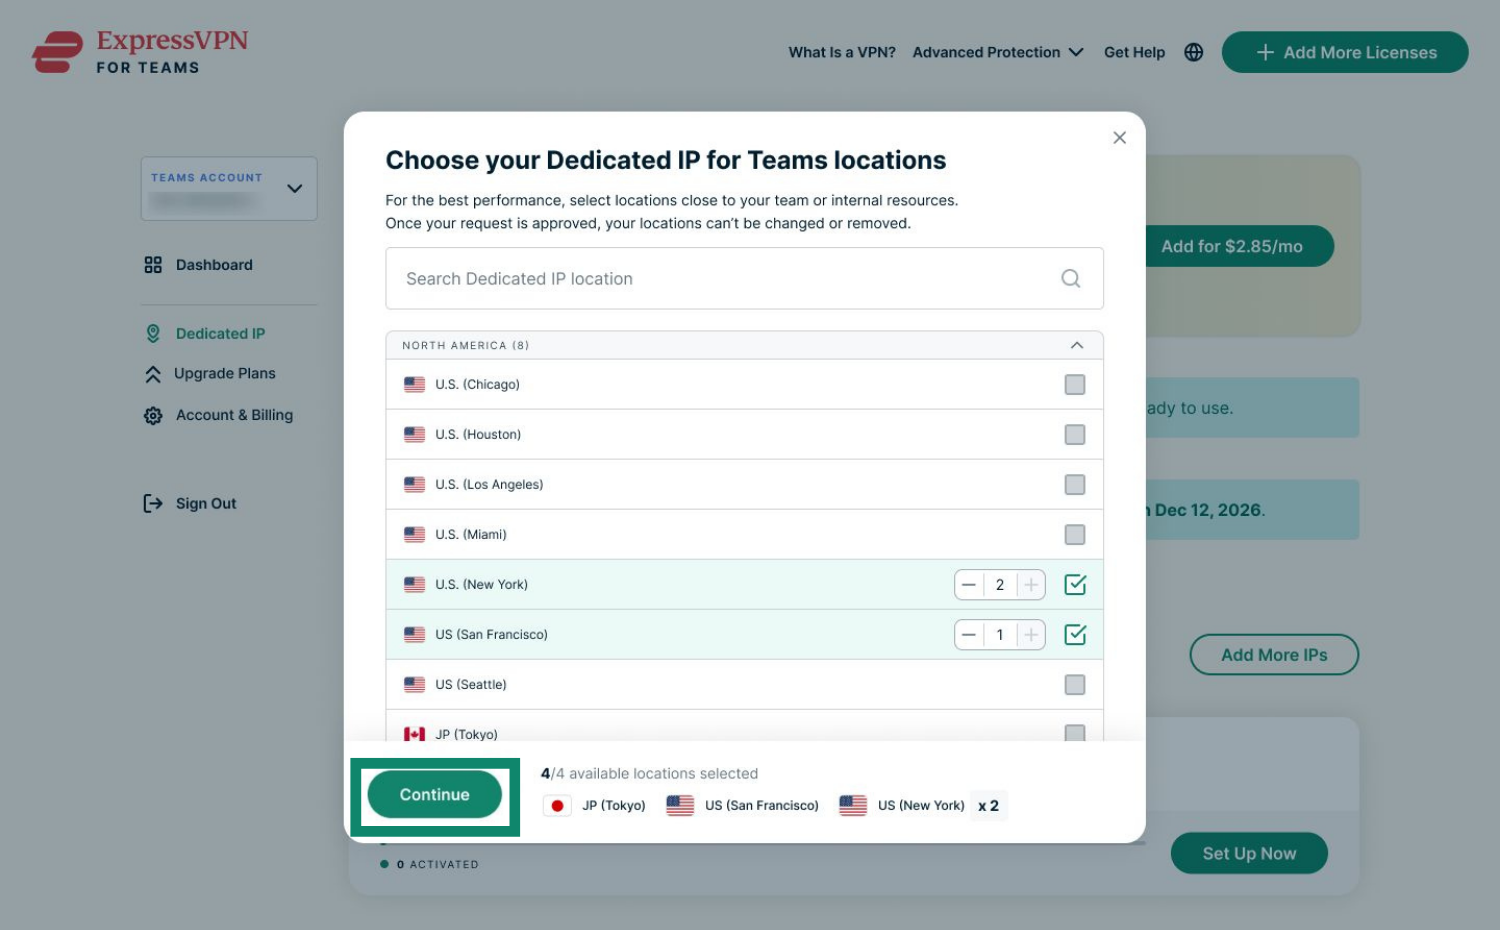Click Add More Licenses button
This screenshot has width=1500, height=930.
click(1345, 52)
